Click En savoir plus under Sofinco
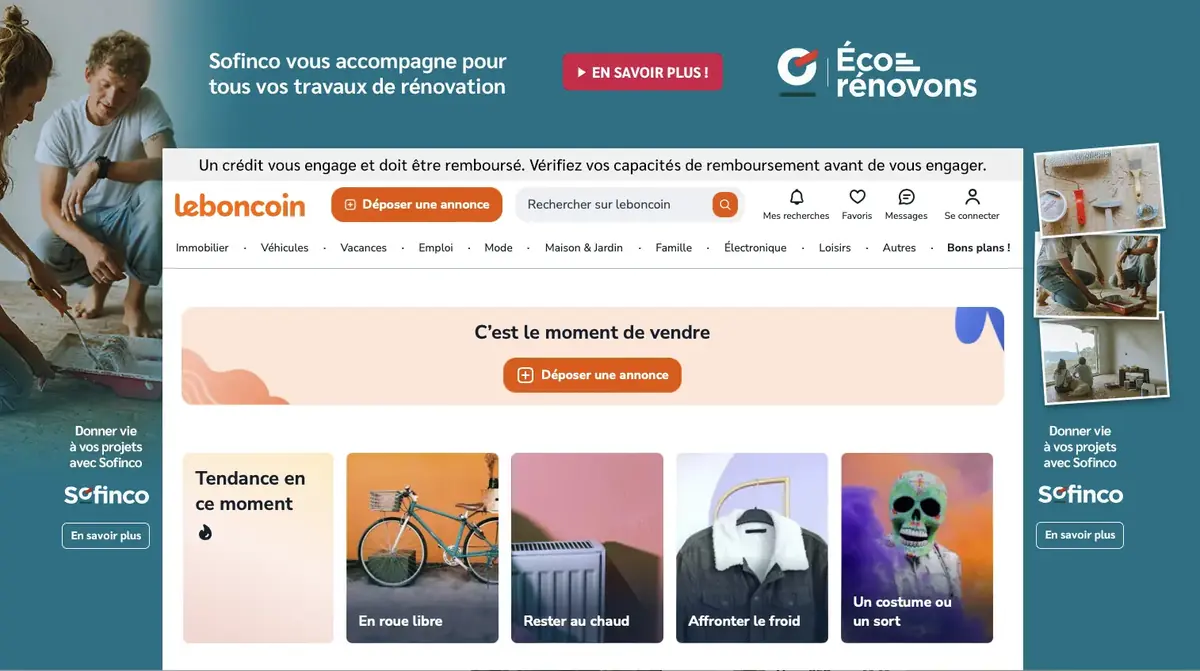 tap(105, 535)
